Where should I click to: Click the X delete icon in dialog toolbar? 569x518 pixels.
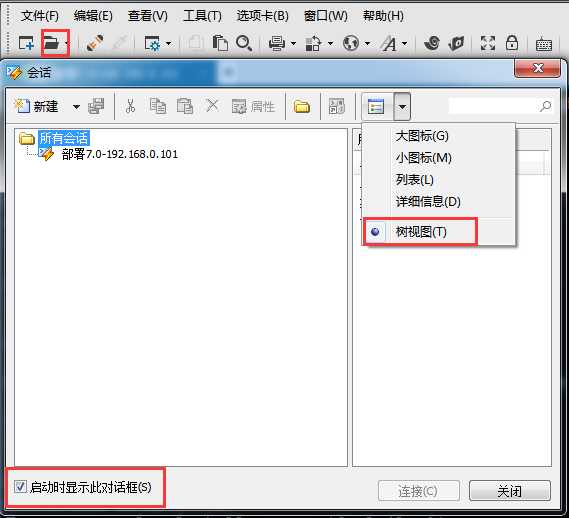coord(212,106)
